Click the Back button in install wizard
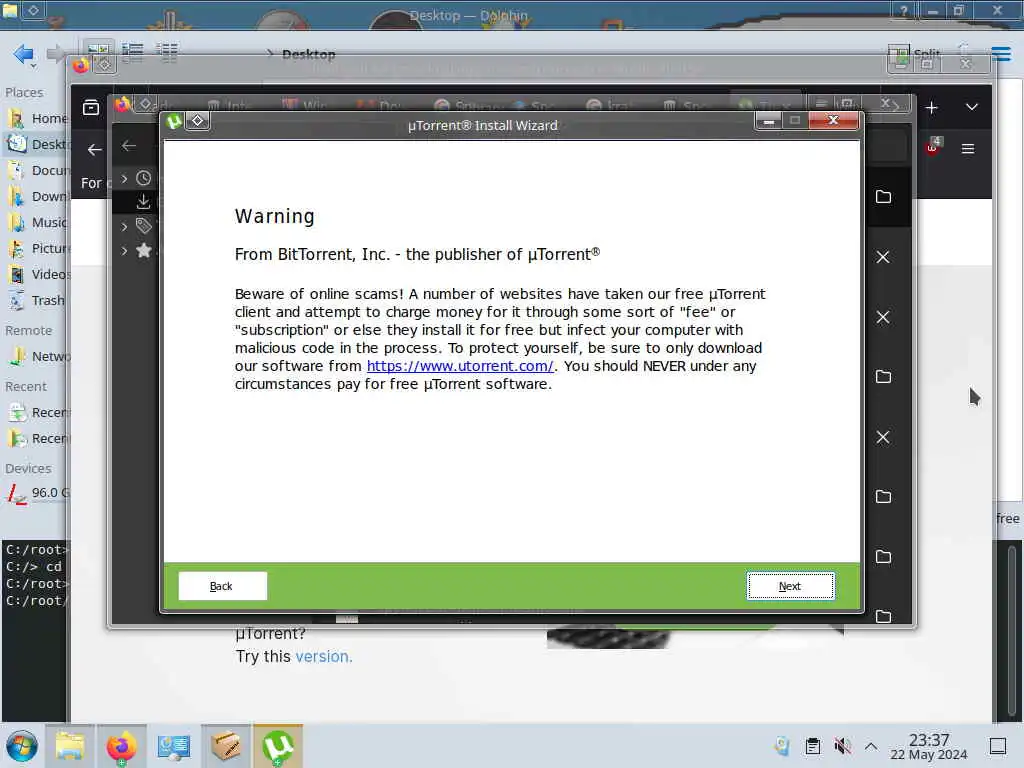This screenshot has width=1024, height=768. pyautogui.click(x=222, y=586)
